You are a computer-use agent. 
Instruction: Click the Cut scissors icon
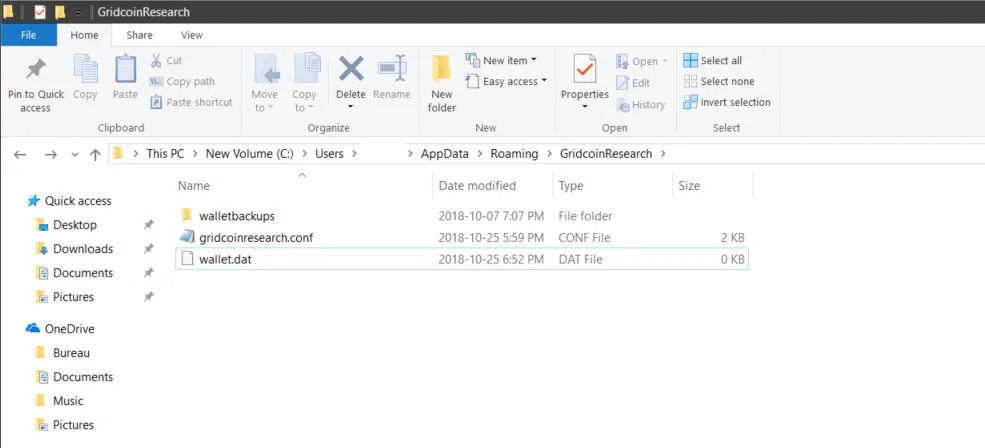tap(156, 60)
